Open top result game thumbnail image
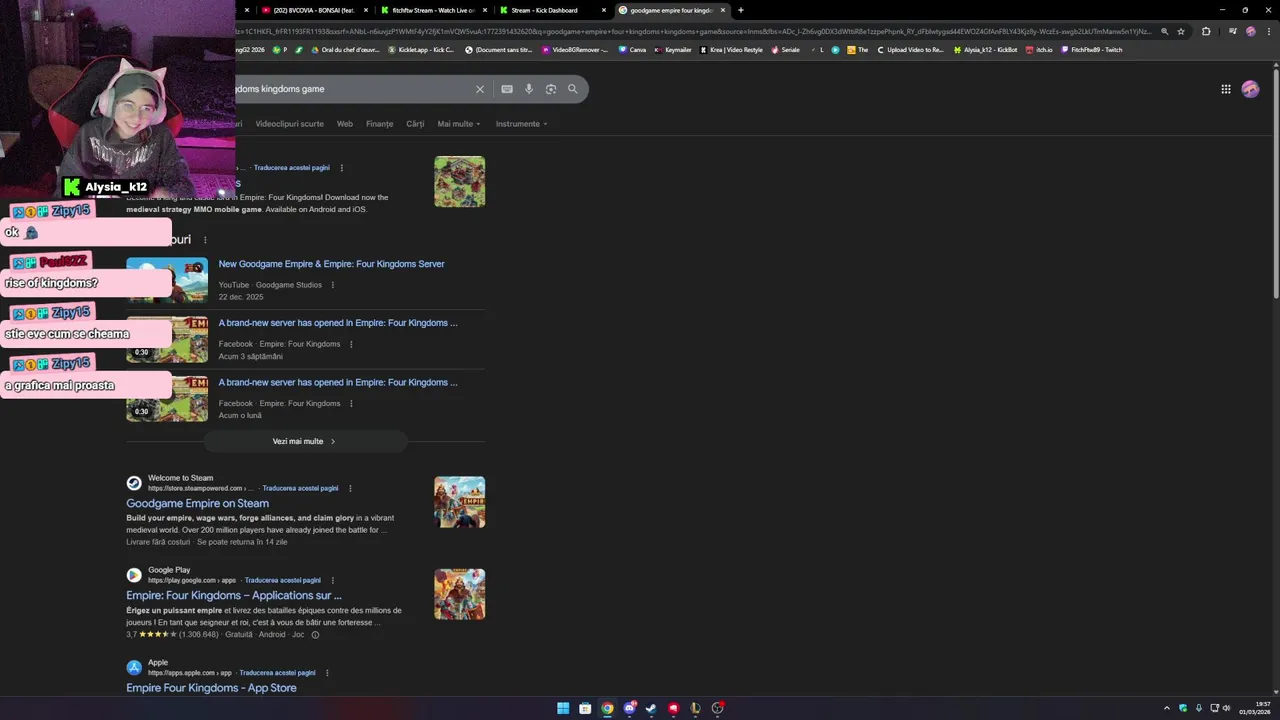Screen dimensions: 1280x720 (460, 182)
